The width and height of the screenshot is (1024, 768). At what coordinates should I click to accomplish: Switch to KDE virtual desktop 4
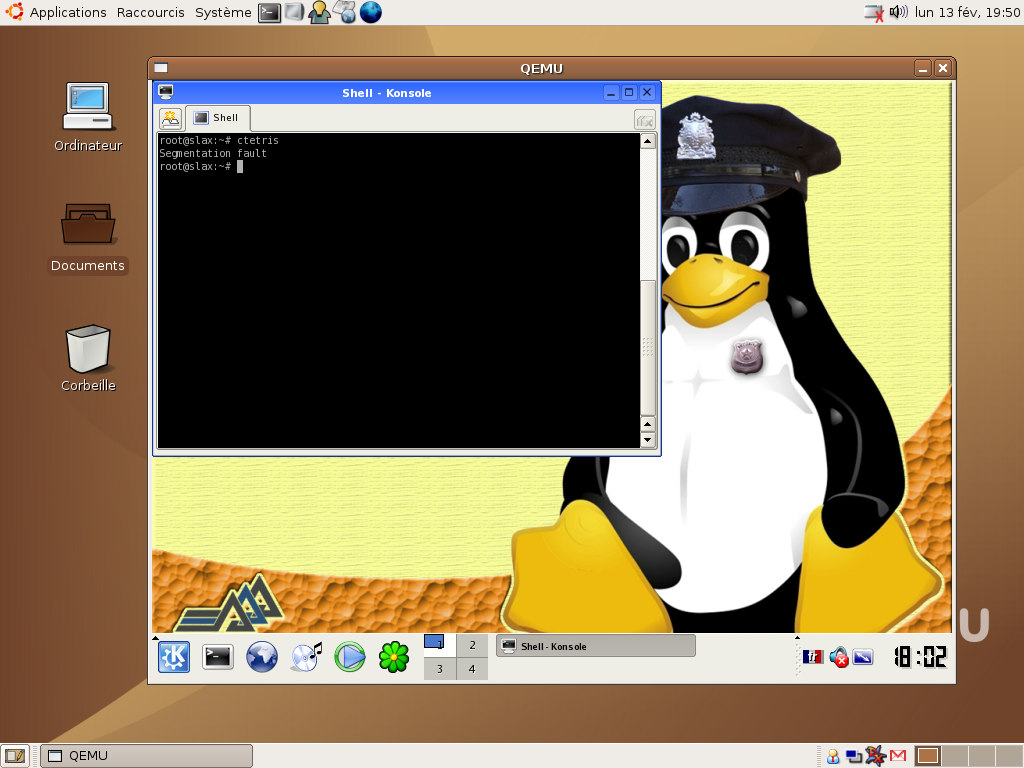(x=472, y=669)
